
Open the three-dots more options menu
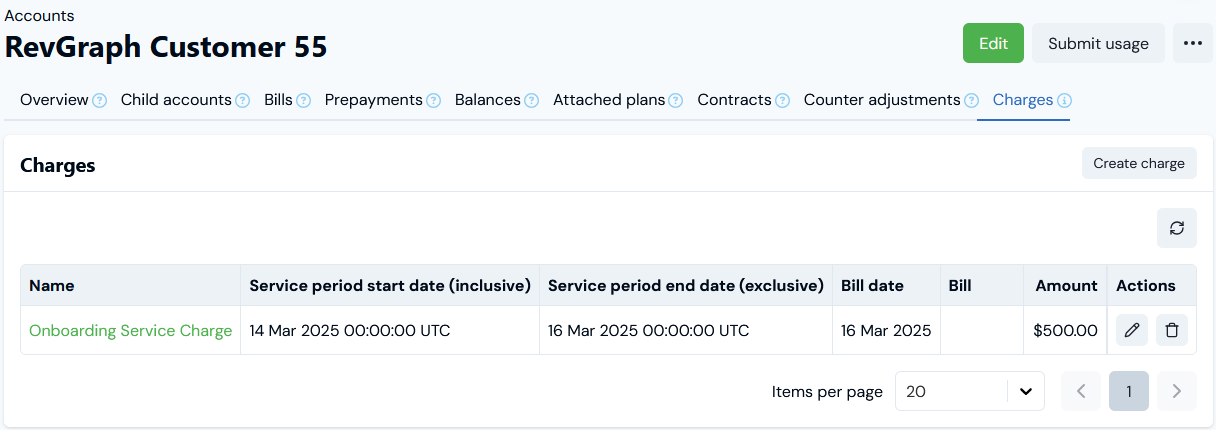1192,44
